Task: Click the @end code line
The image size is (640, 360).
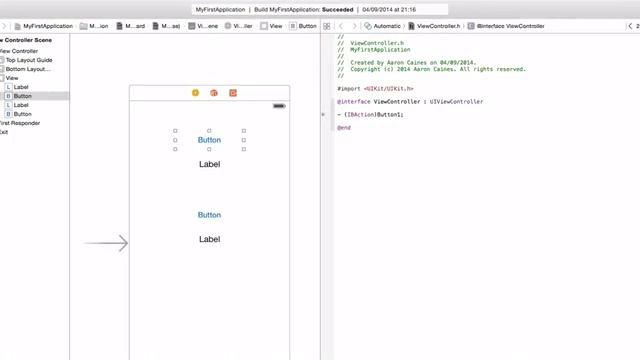Action: (344, 128)
